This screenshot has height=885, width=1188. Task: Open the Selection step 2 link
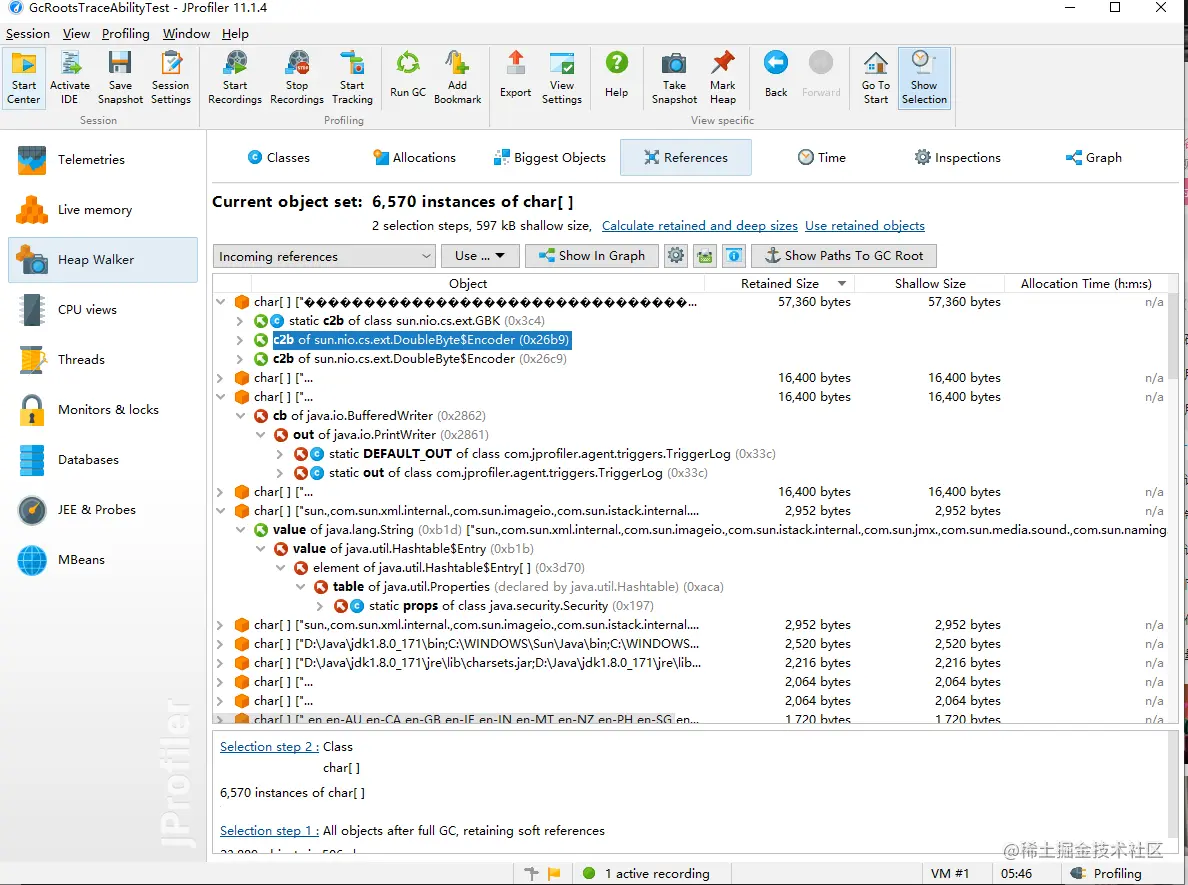(269, 747)
